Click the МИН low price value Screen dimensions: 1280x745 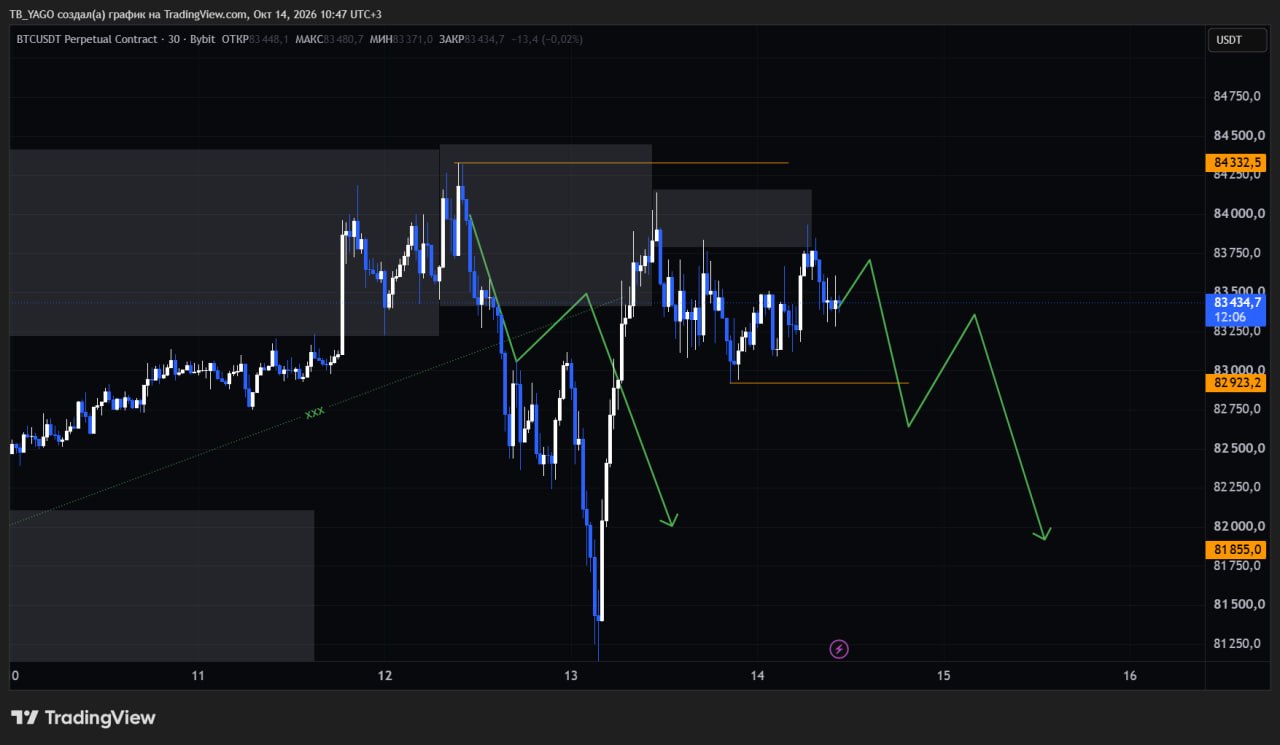point(412,39)
